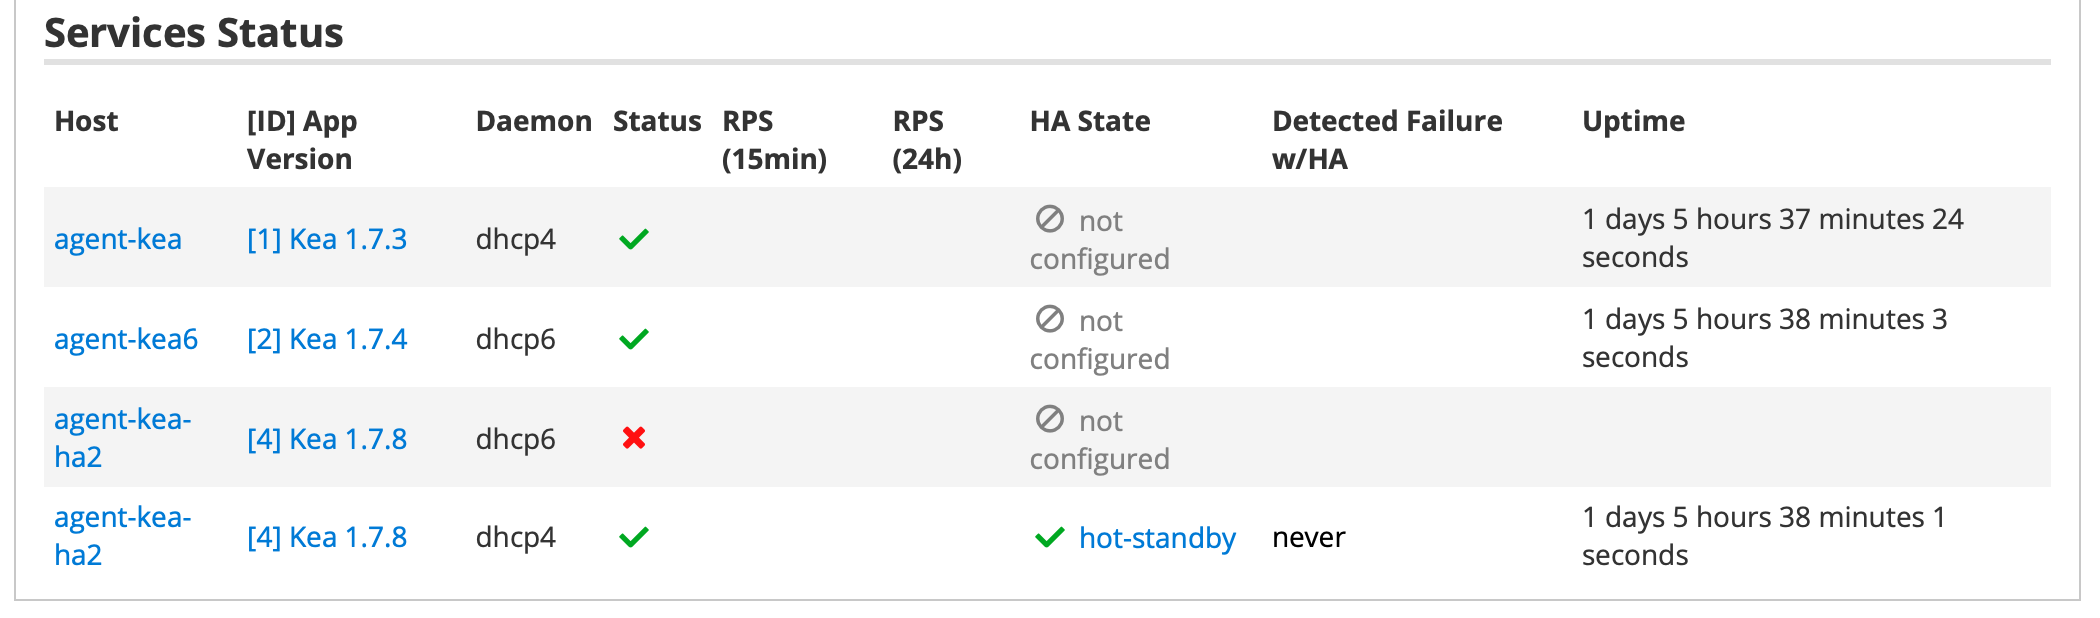Image resolution: width=2100 pixels, height=618 pixels.
Task: Open the agent-kea6 host link
Action: [x=126, y=339]
